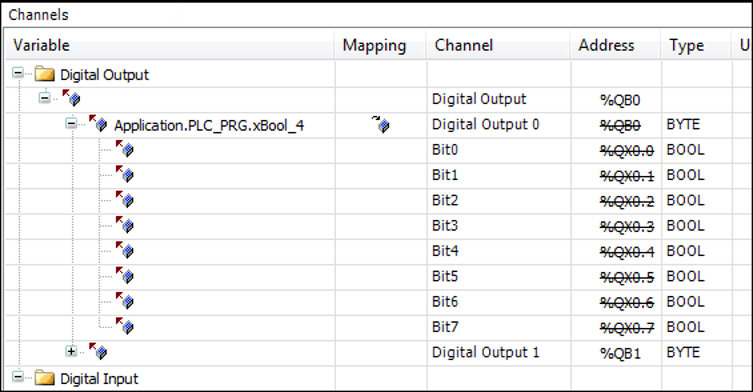Click the output channel icon in %QB0 row
This screenshot has width=753, height=392.
(72, 98)
